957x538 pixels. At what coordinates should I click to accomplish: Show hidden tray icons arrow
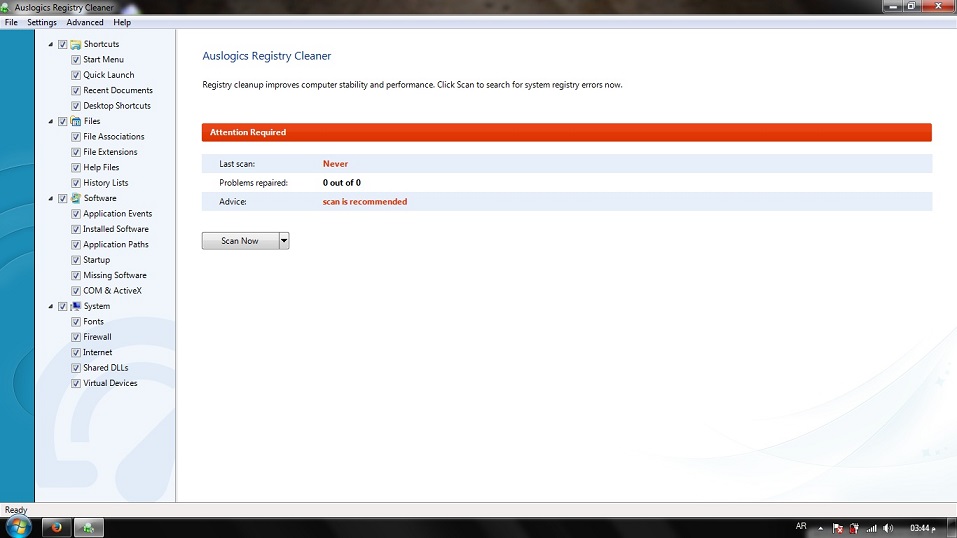coord(820,528)
